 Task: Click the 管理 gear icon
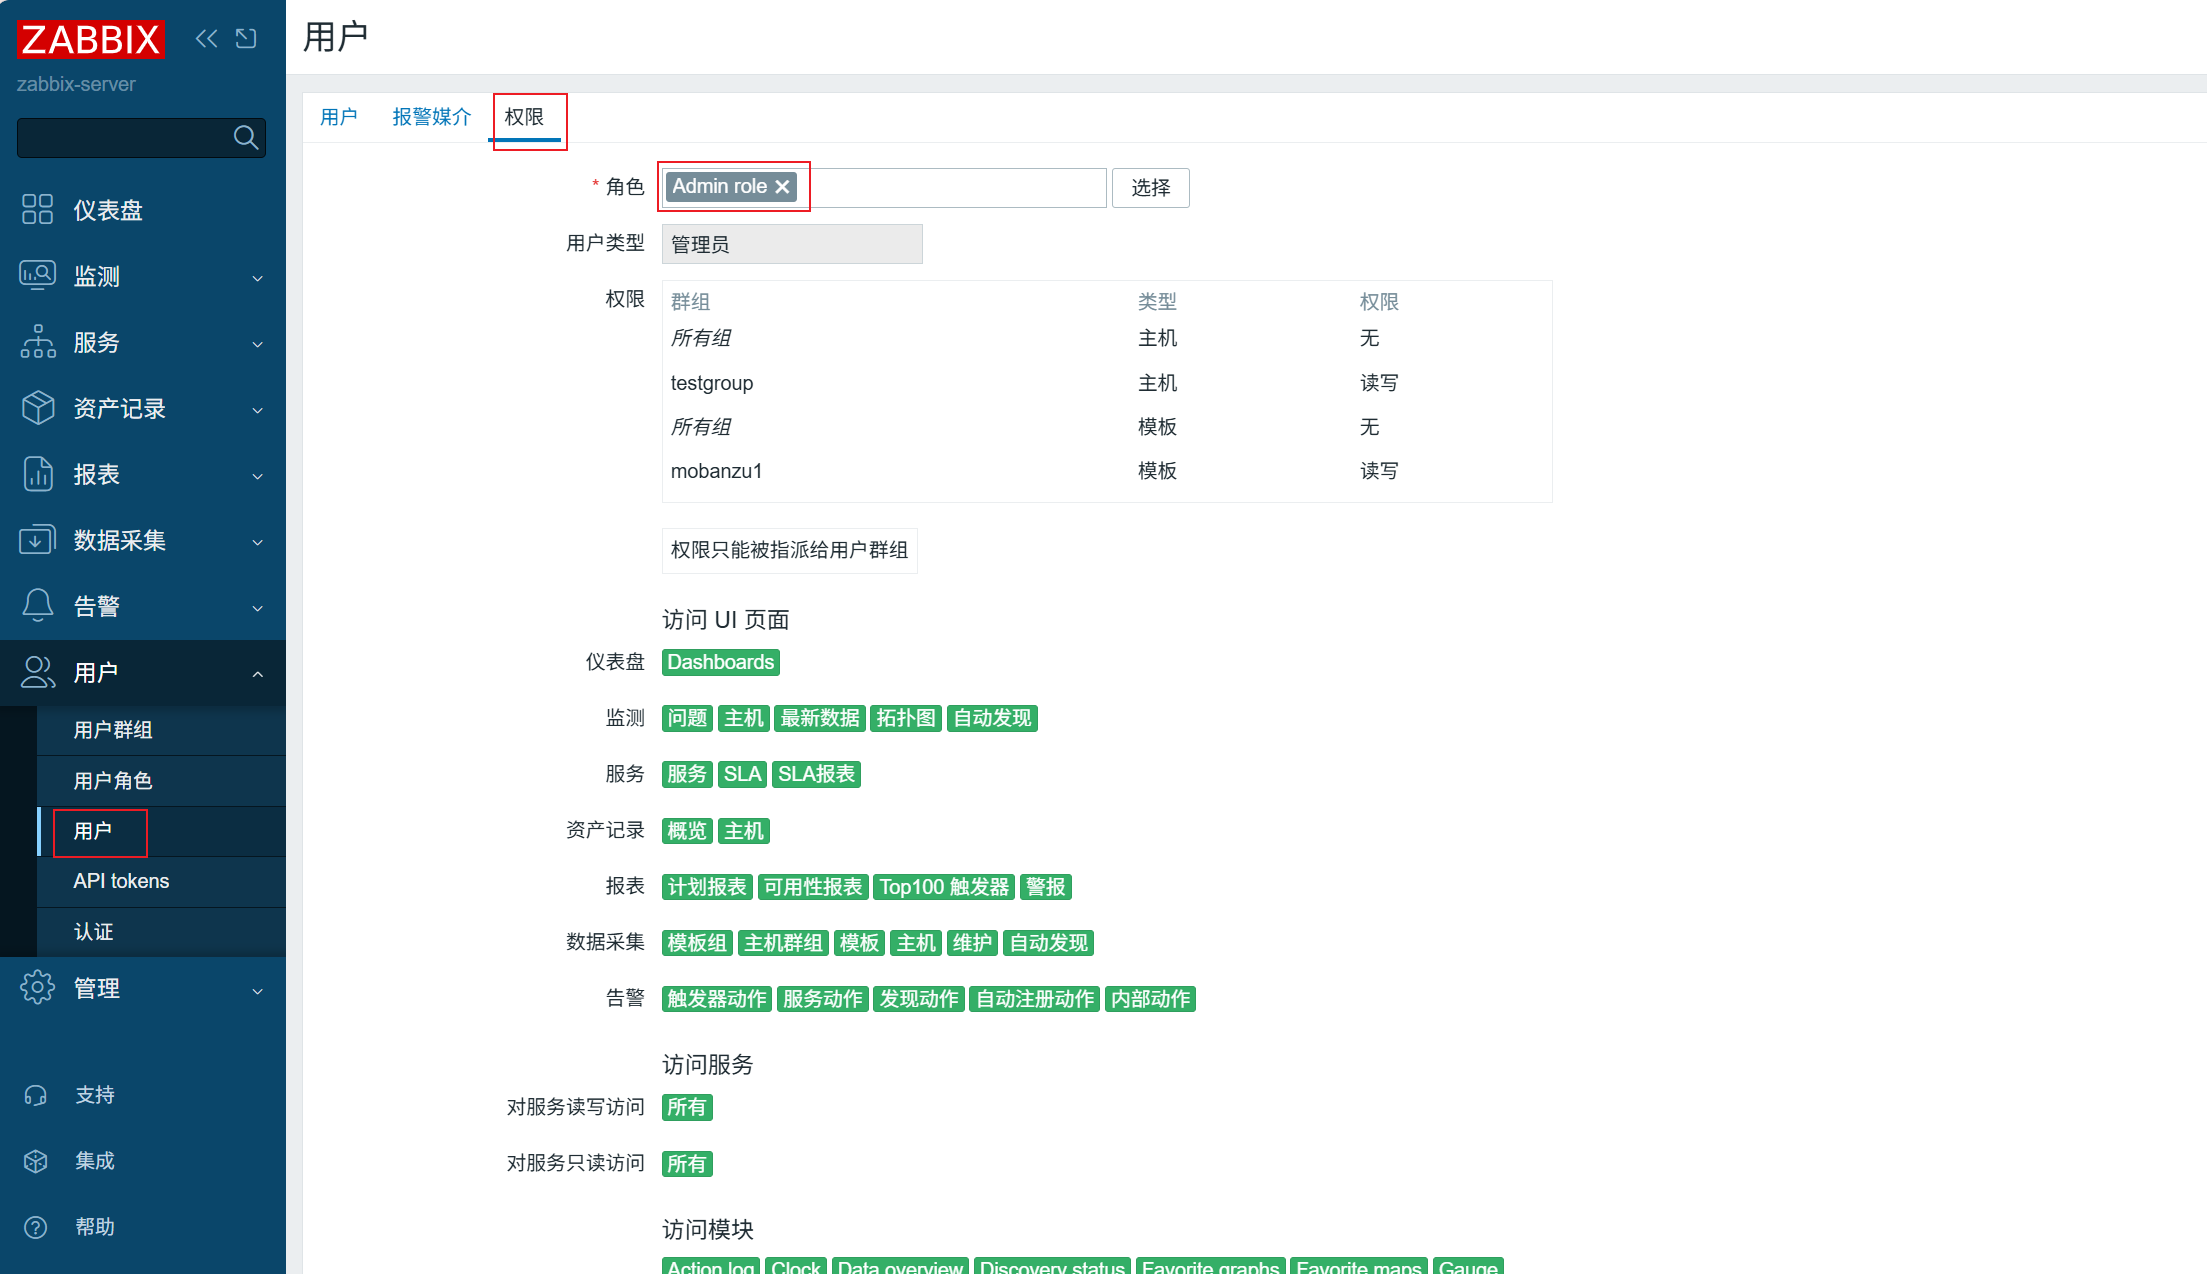click(37, 988)
